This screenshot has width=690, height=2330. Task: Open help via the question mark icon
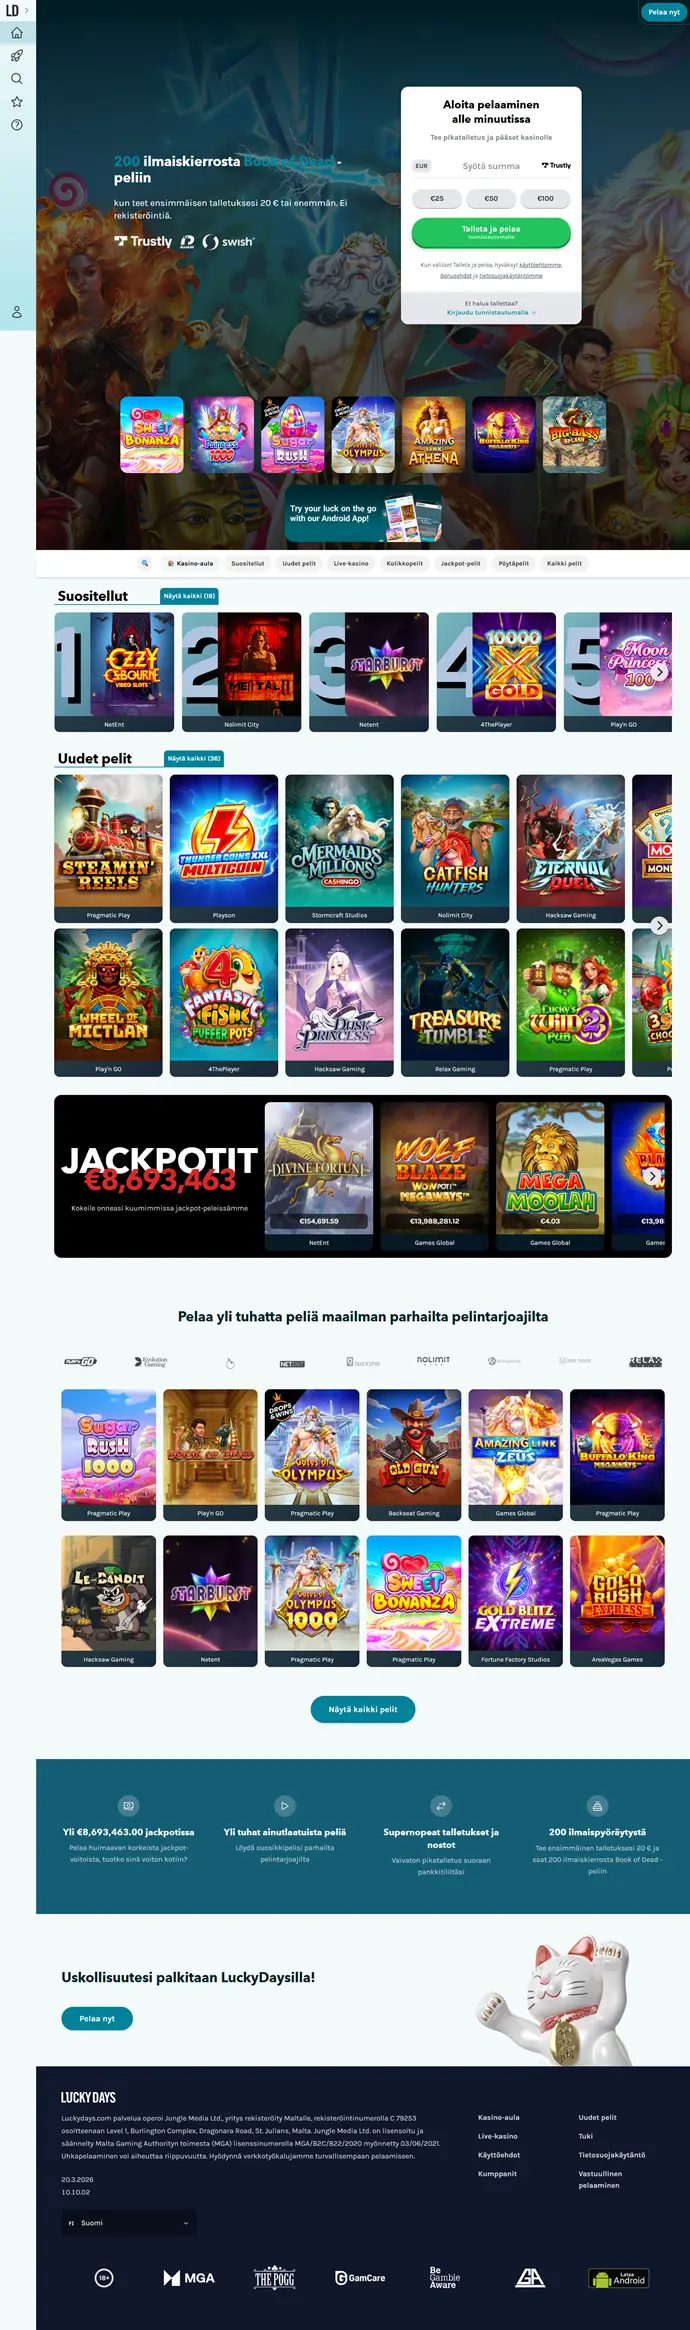[x=16, y=125]
